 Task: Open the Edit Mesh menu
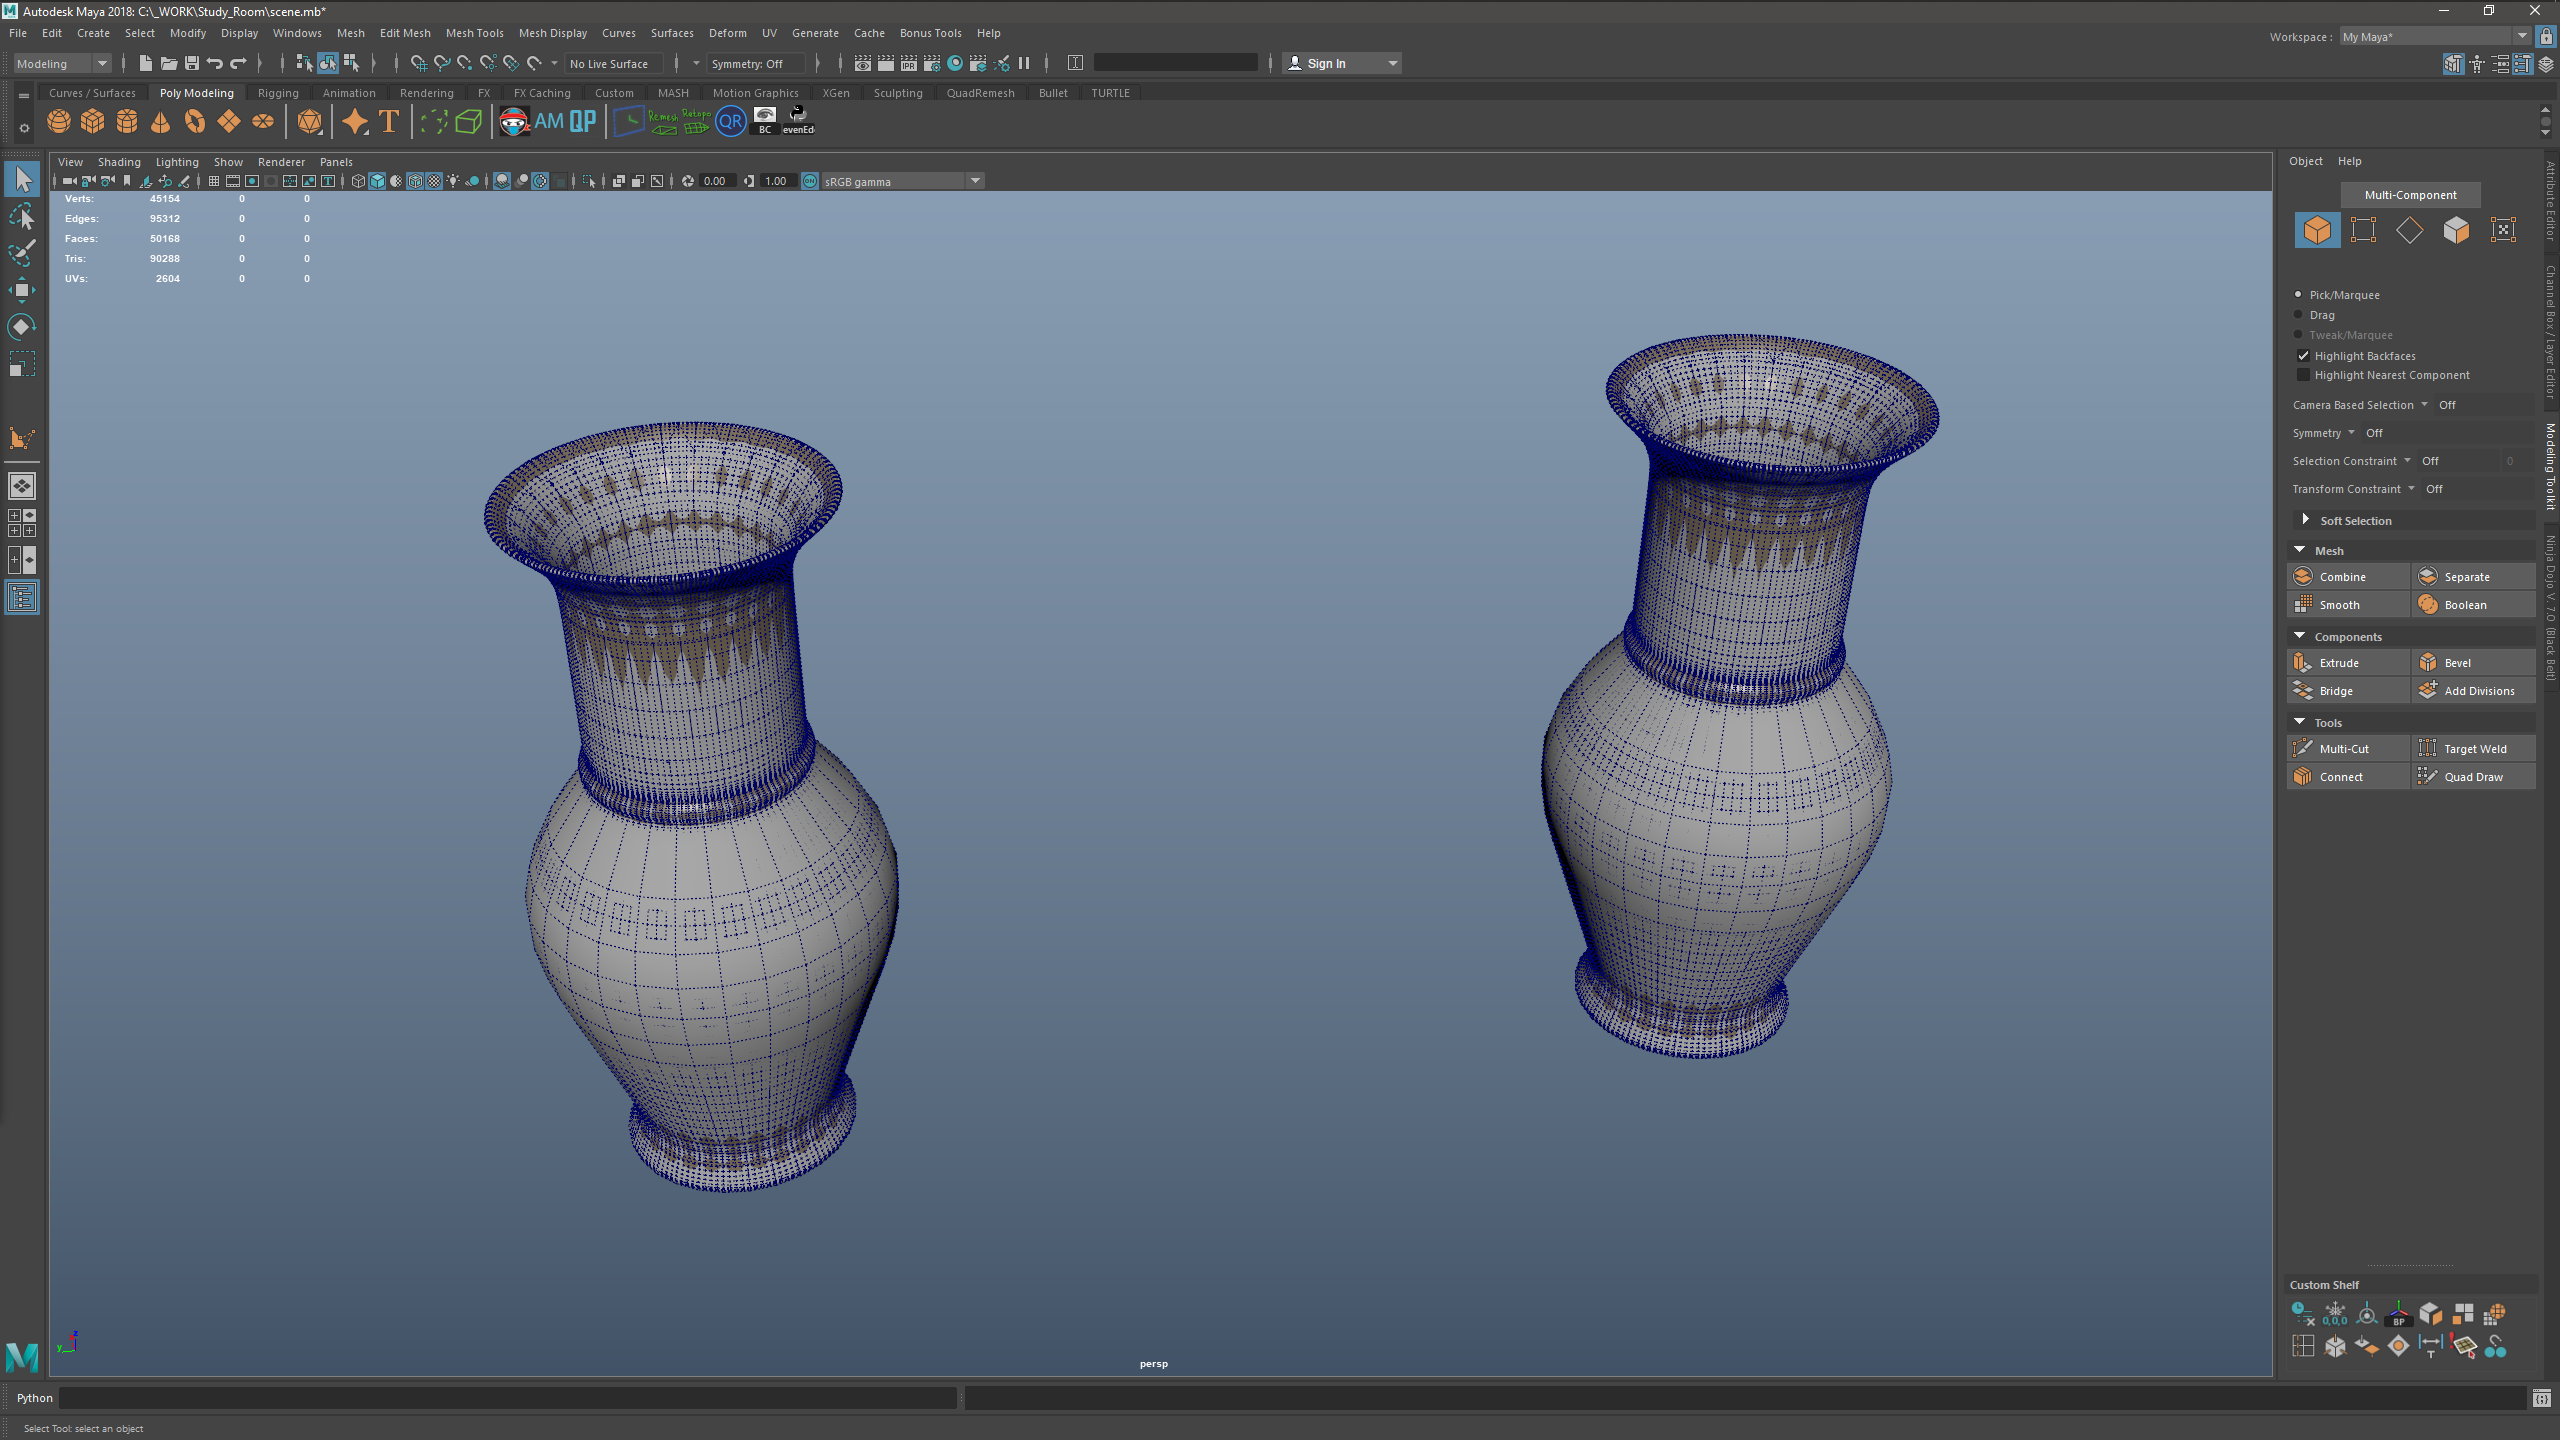point(405,33)
